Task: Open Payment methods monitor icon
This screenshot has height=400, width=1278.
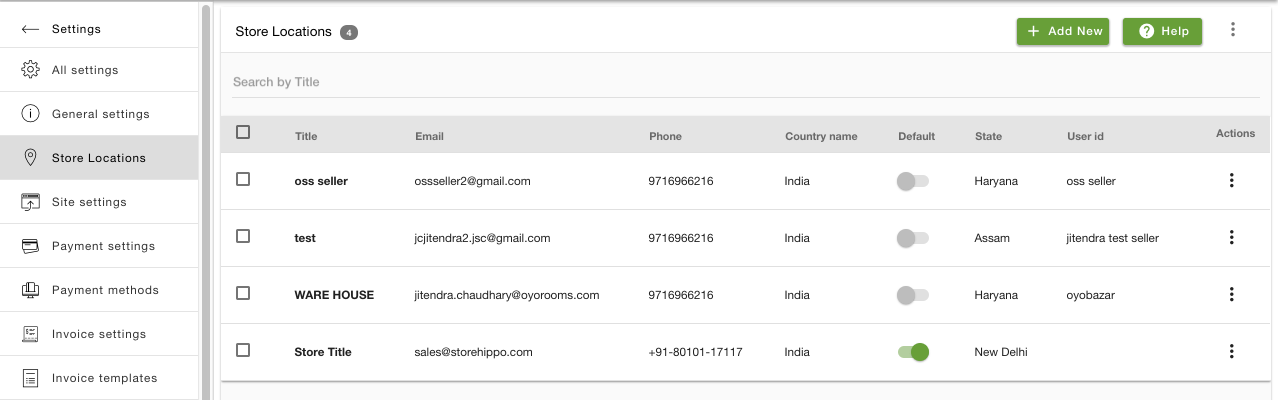Action: [x=30, y=290]
